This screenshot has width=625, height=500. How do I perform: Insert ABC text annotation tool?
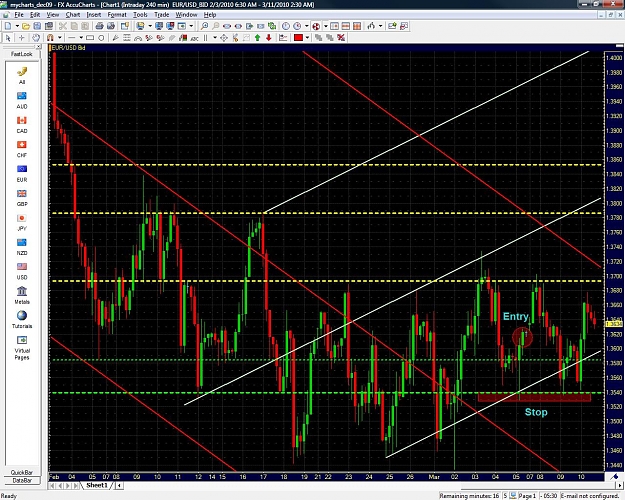click(x=195, y=38)
